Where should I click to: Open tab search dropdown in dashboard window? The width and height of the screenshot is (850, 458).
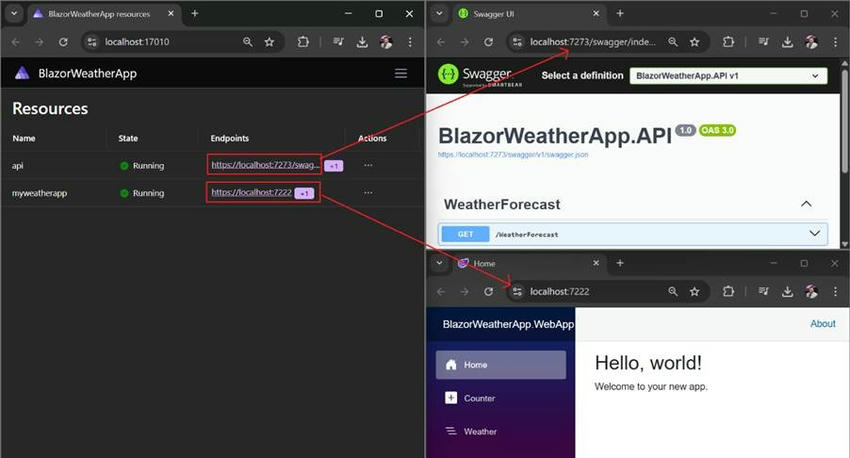point(14,14)
